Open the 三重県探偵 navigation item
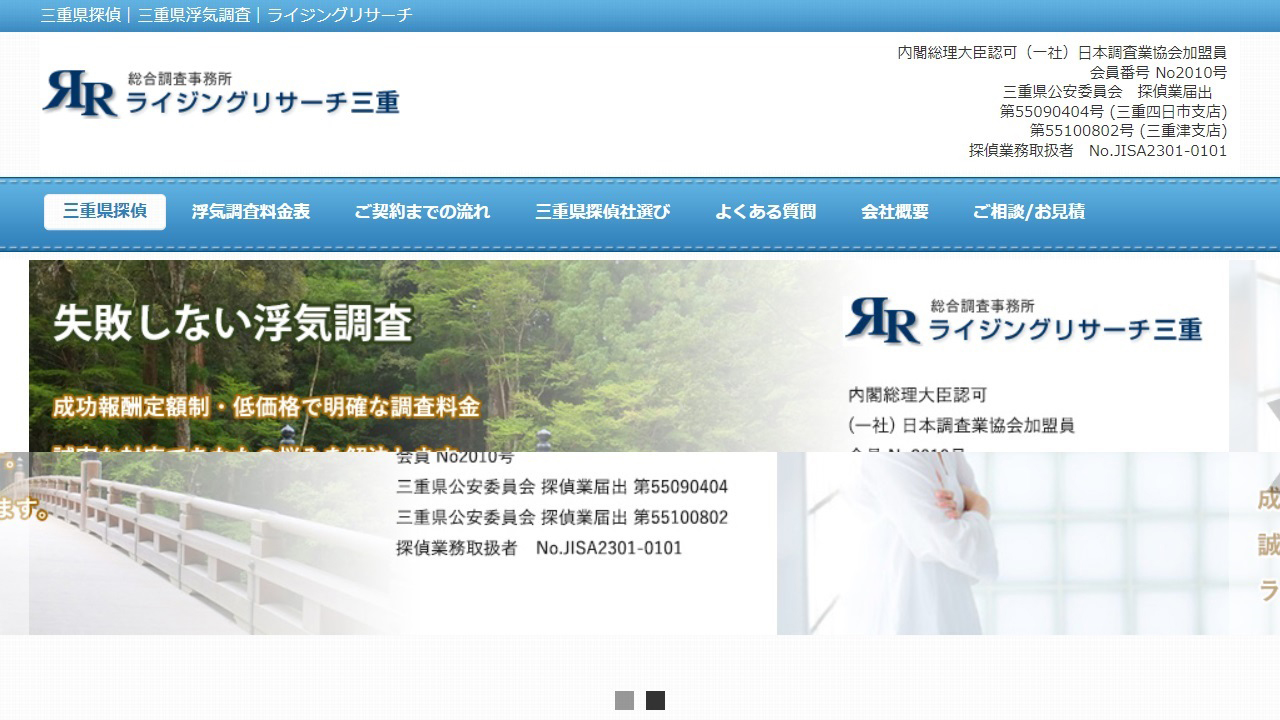The width and height of the screenshot is (1280, 720). (x=105, y=211)
